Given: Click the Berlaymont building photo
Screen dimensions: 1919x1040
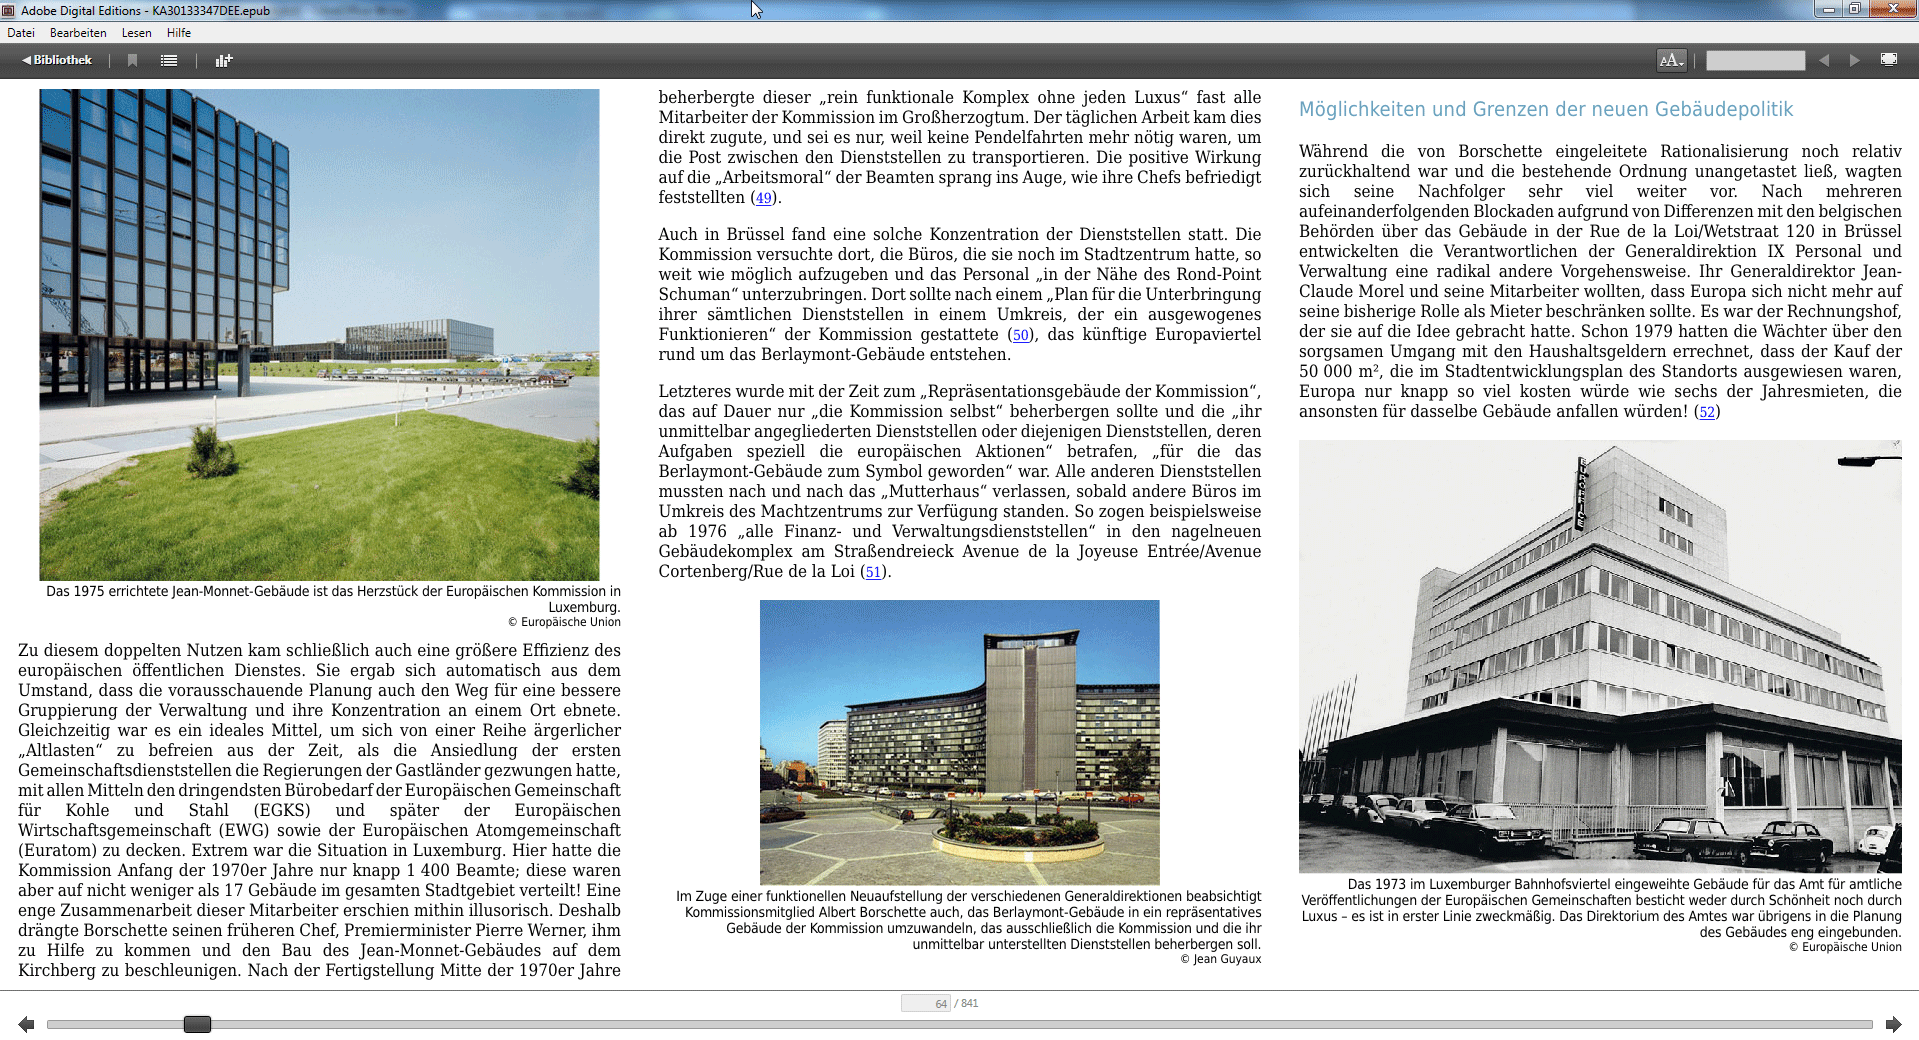Looking at the screenshot, I should [x=959, y=741].
